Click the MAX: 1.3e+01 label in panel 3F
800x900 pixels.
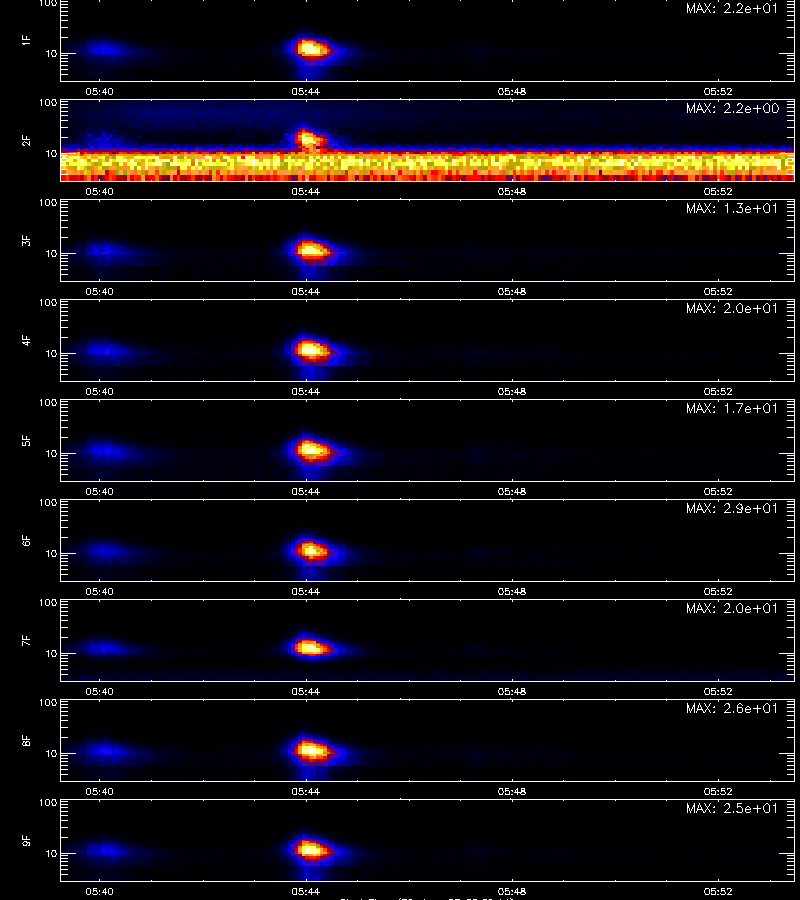tap(732, 208)
